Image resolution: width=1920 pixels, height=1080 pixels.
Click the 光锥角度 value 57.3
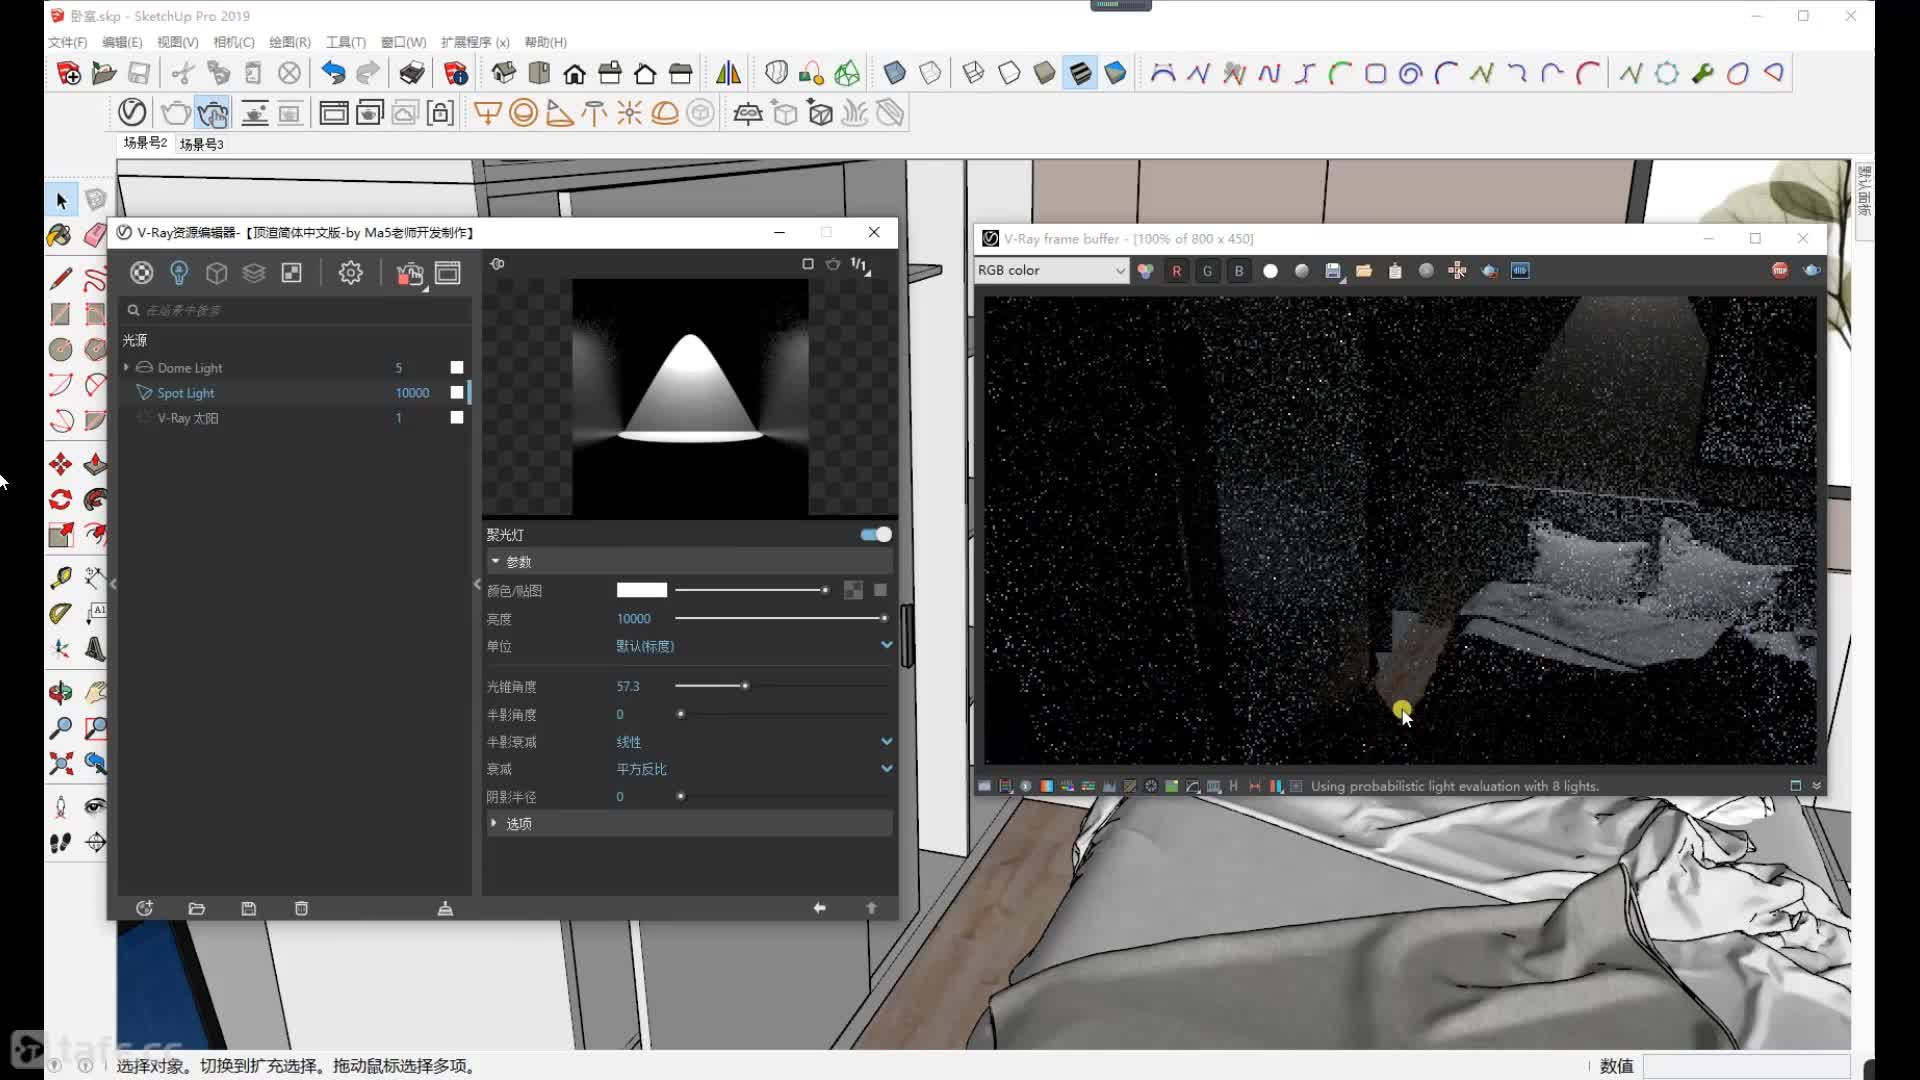[x=628, y=687]
